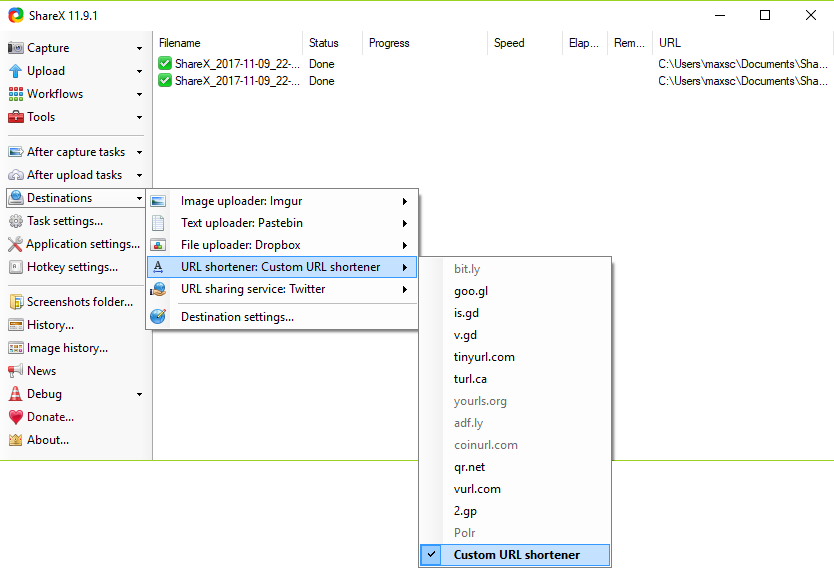
Task: Open Text uploader: Pastebin menu entry
Action: (x=282, y=223)
